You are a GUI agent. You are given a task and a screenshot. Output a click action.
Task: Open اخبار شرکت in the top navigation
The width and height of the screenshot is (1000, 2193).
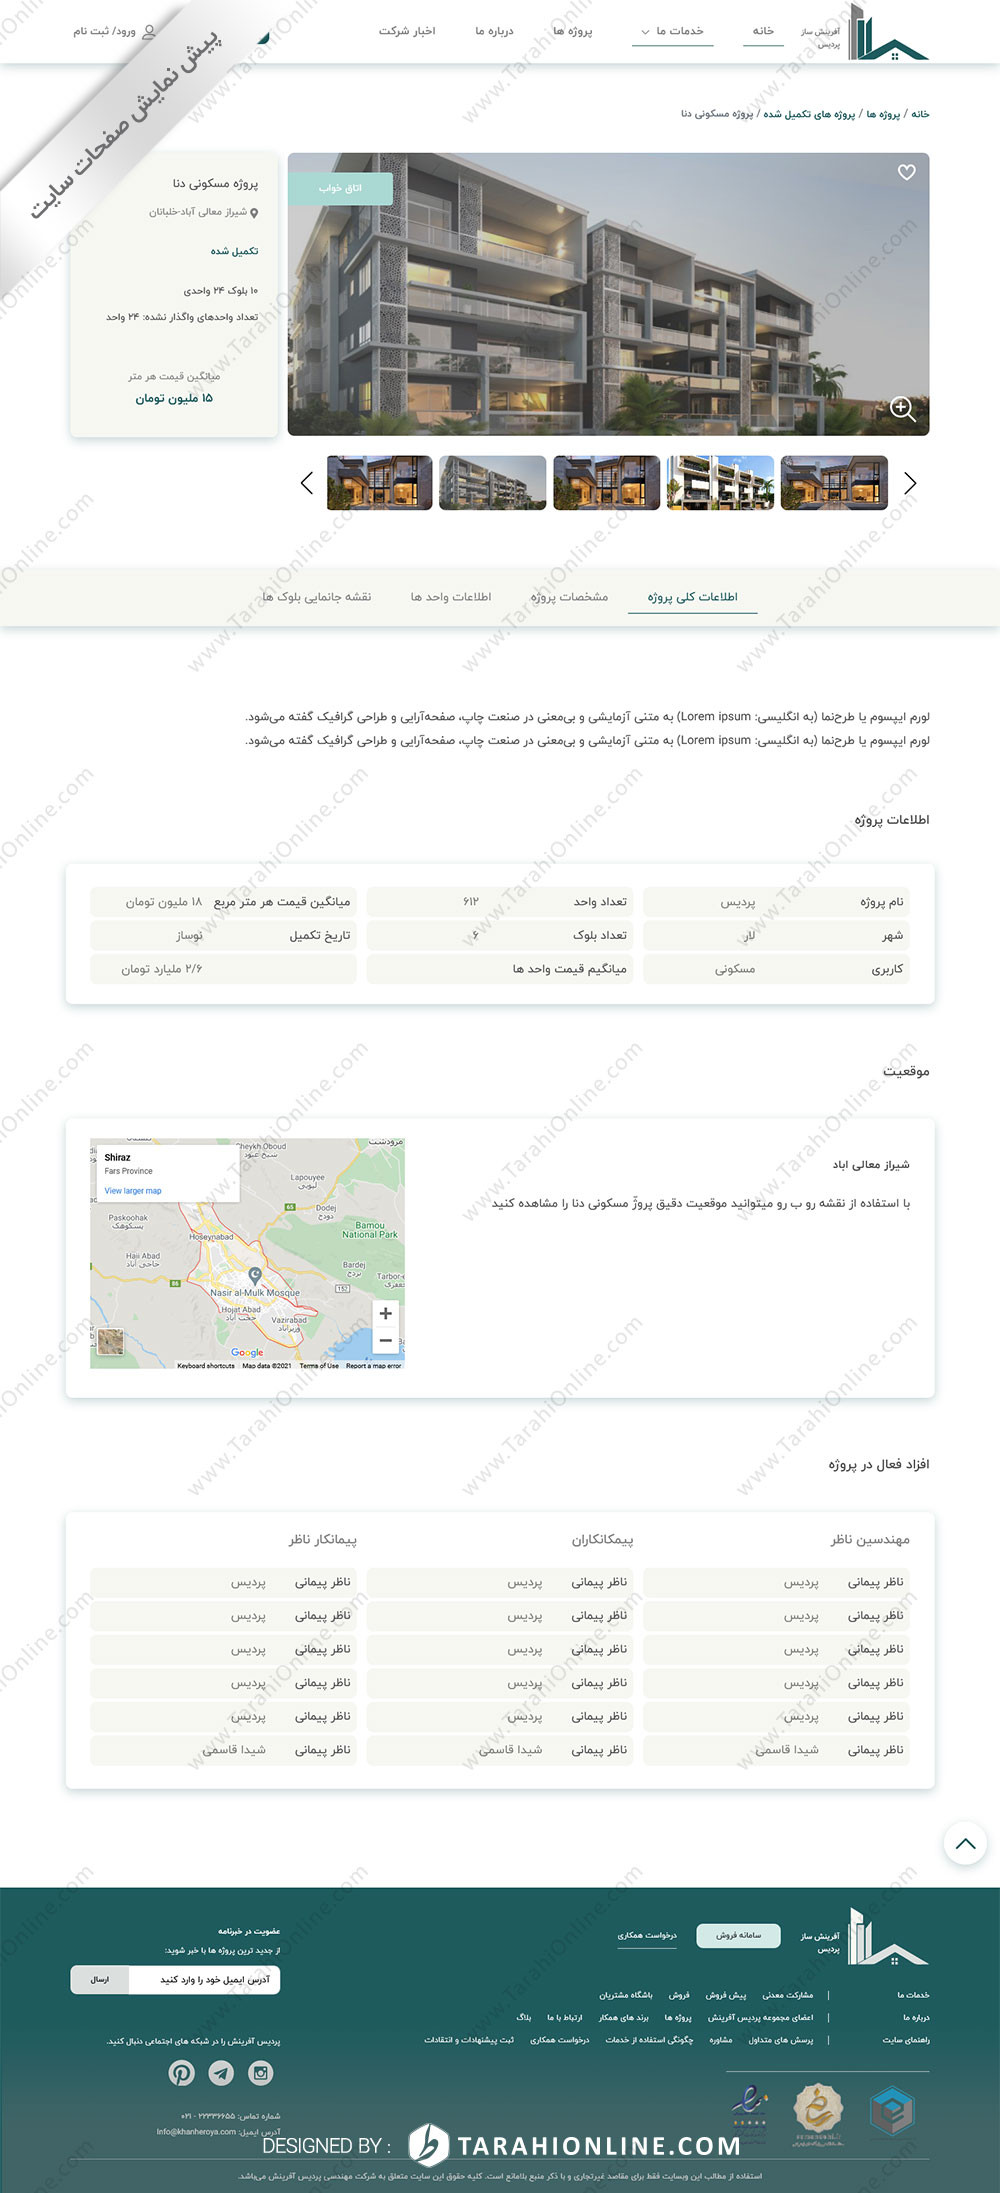click(x=407, y=31)
